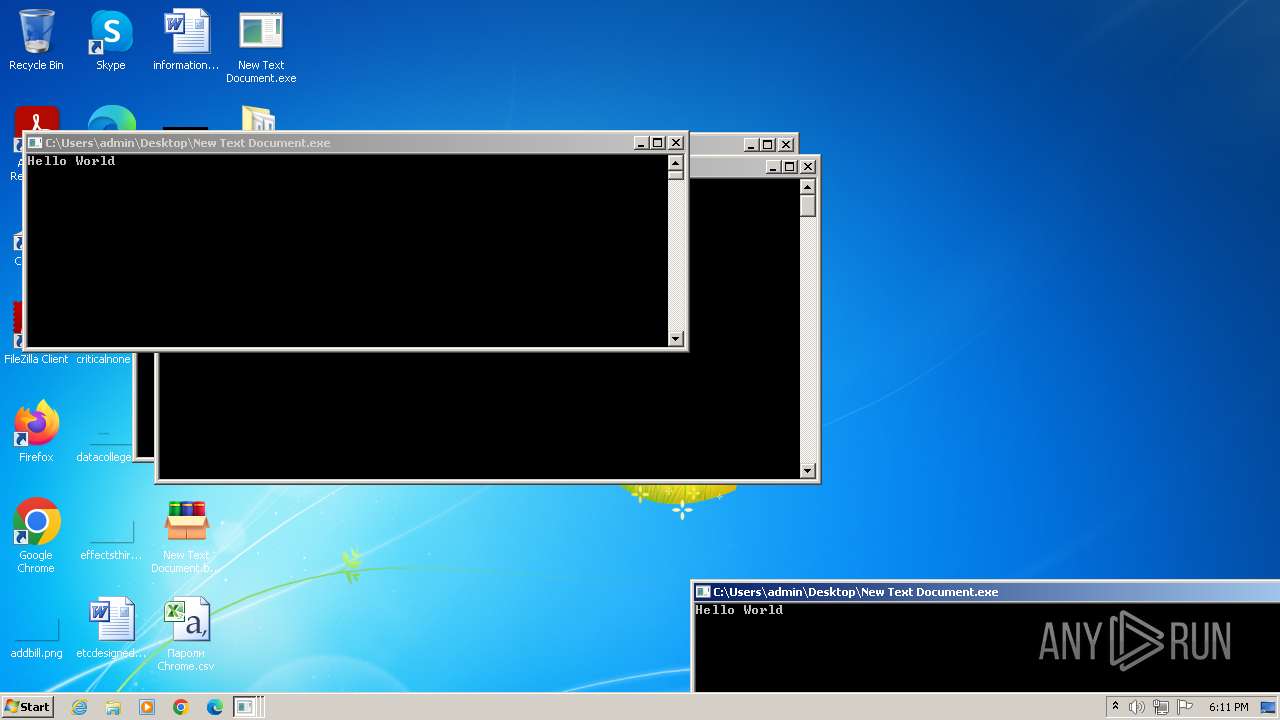Open Windows Media Player from the taskbar
Image resolution: width=1280 pixels, height=720 pixels.
pos(147,707)
